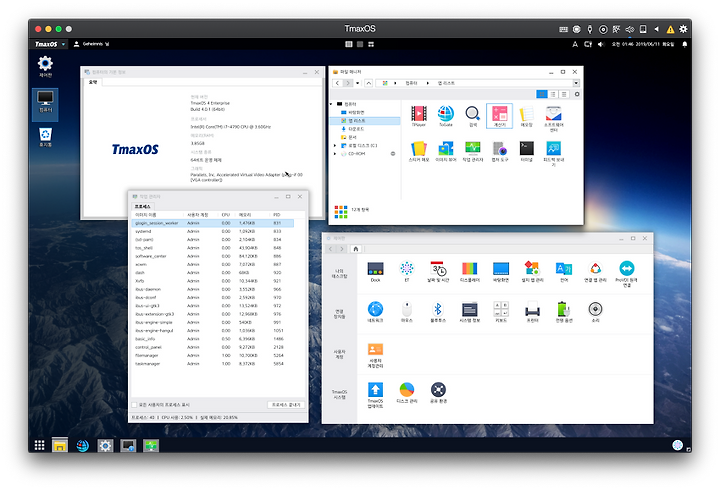Switch file manager to list view

553,94
